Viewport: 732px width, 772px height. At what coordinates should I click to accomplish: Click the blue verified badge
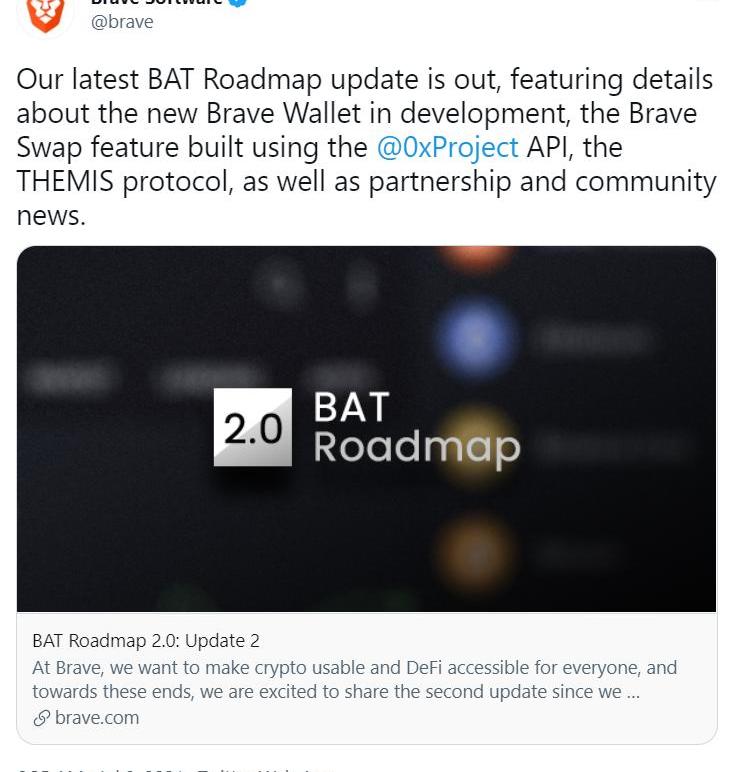coord(238,2)
